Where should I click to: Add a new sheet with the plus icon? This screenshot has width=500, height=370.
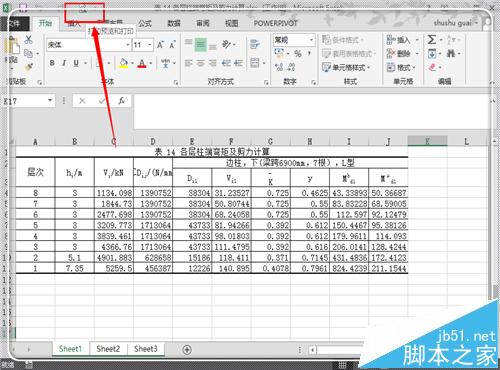coord(187,349)
